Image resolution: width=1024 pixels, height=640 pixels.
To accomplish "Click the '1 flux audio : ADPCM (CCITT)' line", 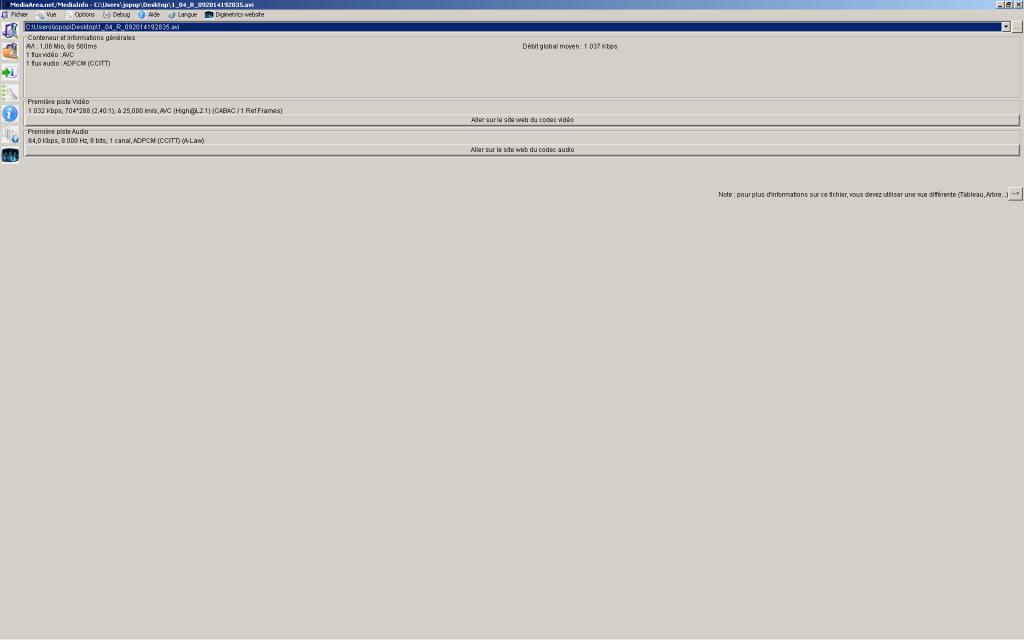I will point(68,63).
